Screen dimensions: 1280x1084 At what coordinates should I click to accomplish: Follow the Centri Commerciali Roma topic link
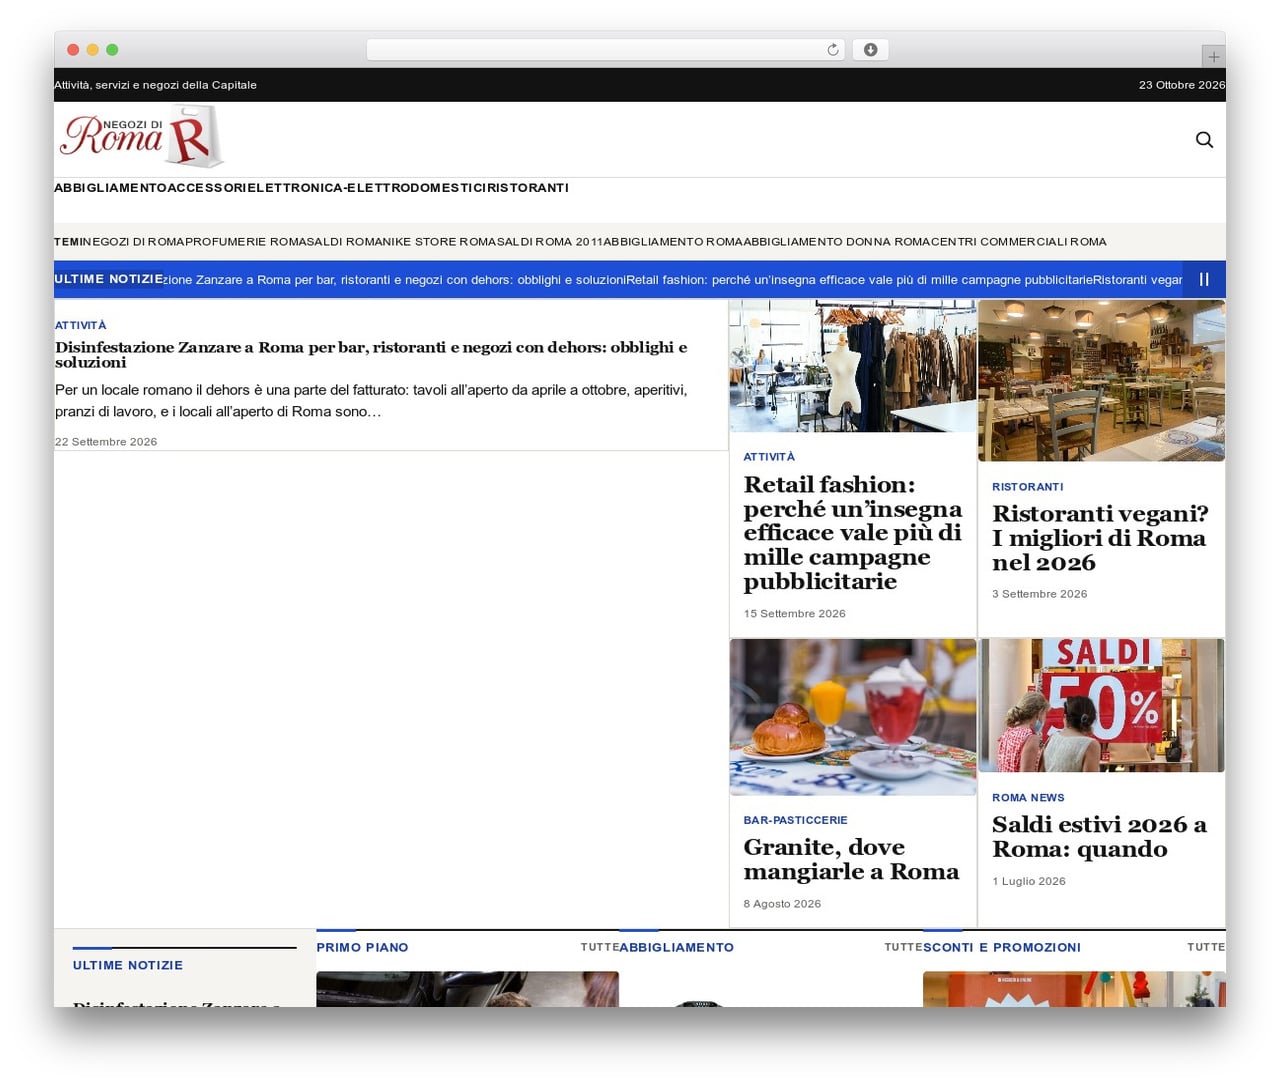tap(1018, 242)
